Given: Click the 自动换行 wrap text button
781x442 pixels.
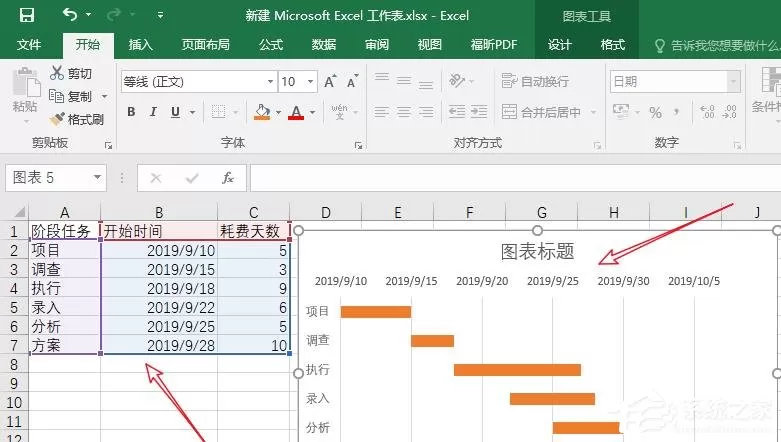Looking at the screenshot, I should point(535,81).
